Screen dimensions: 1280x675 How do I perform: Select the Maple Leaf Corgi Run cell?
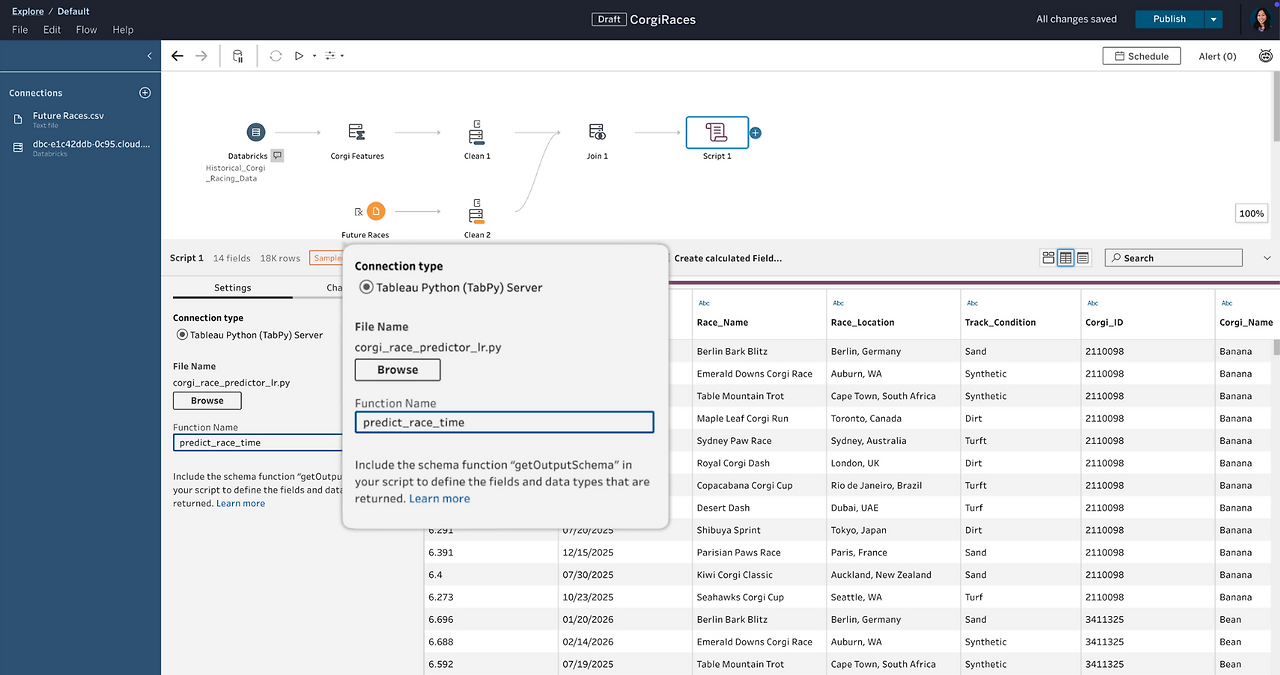pos(759,418)
